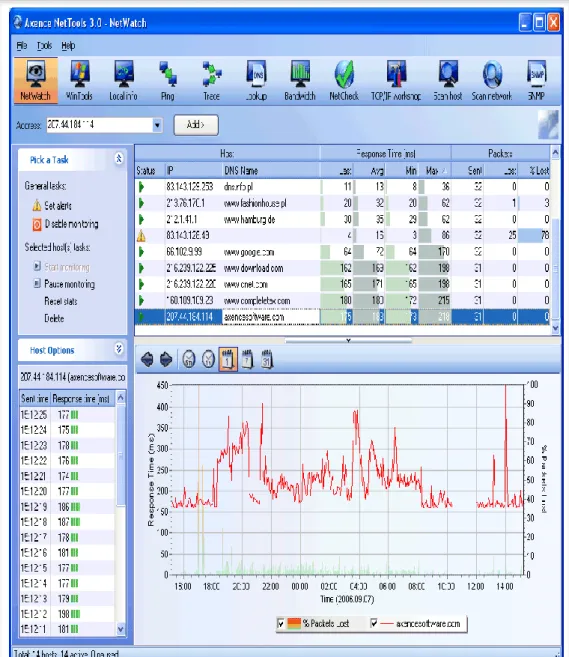This screenshot has height=657, width=569.
Task: Select the www.fashionhouse.pl host row
Action: coord(342,203)
